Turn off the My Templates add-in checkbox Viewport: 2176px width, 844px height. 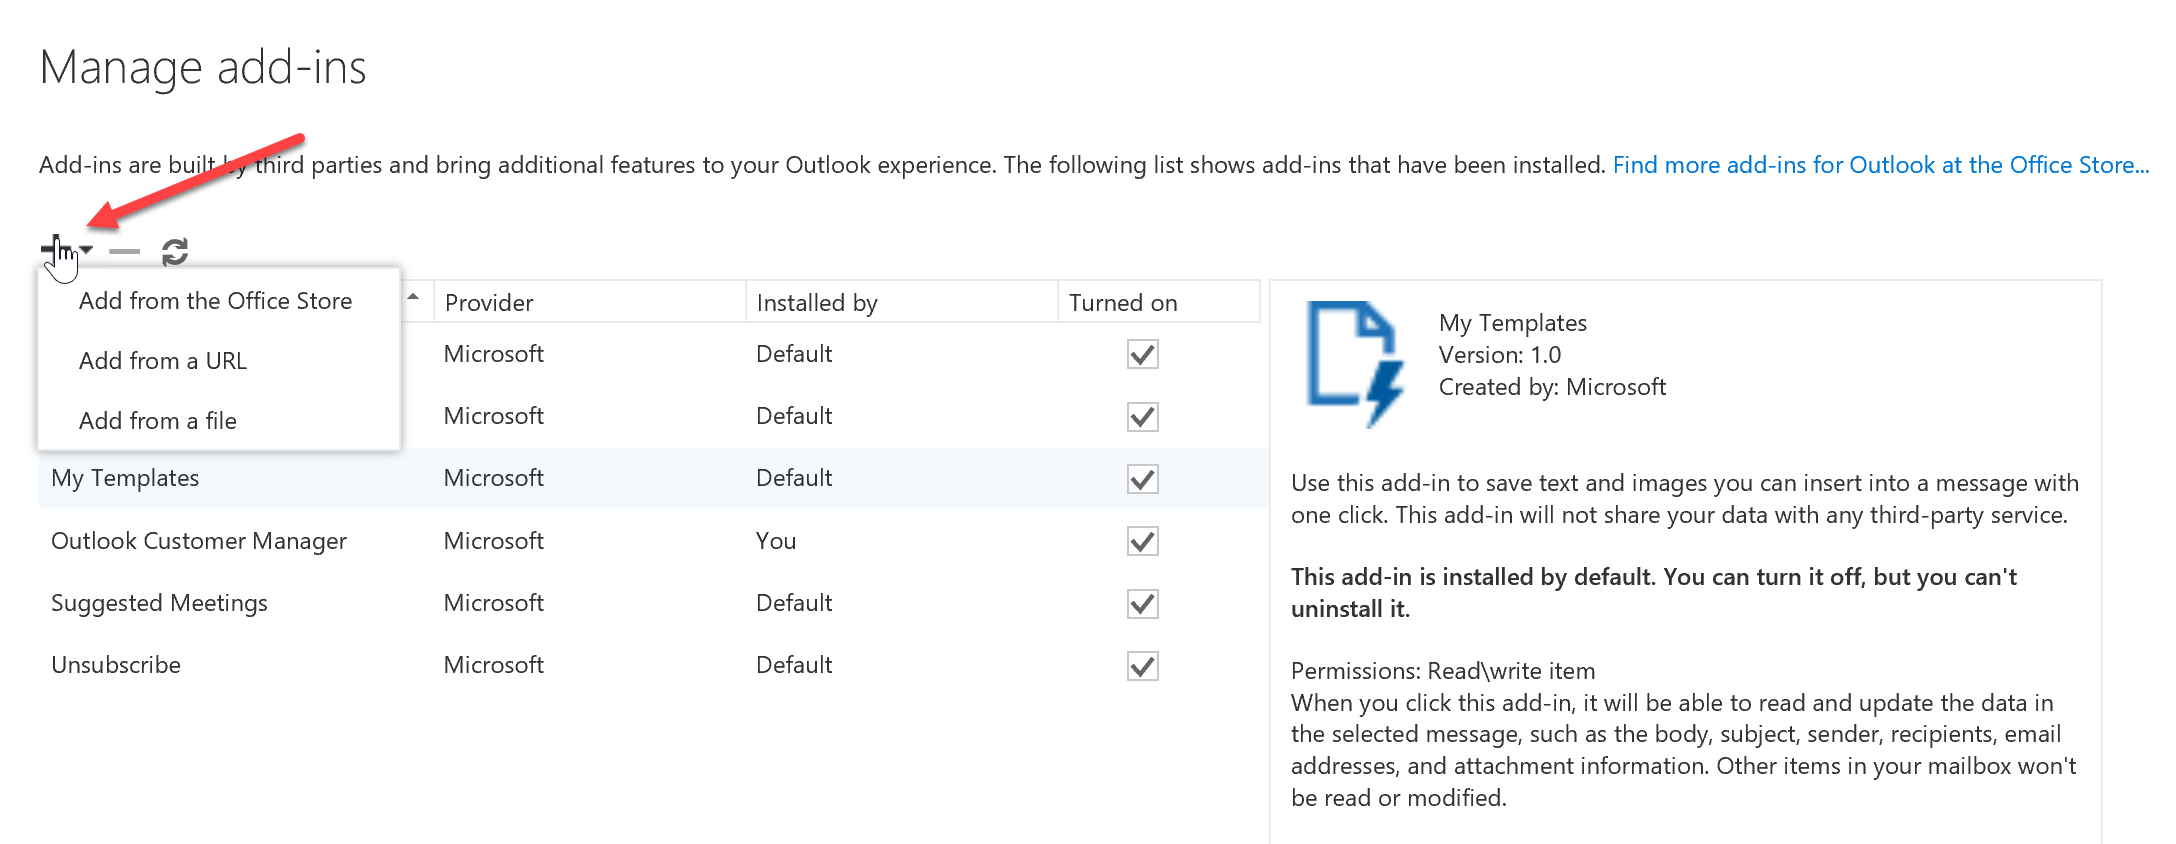point(1143,479)
